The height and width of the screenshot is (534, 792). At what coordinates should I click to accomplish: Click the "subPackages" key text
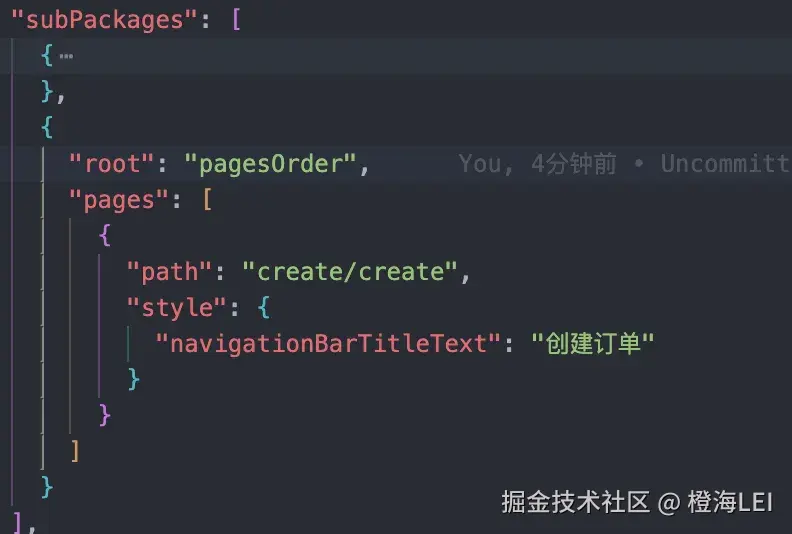point(104,20)
